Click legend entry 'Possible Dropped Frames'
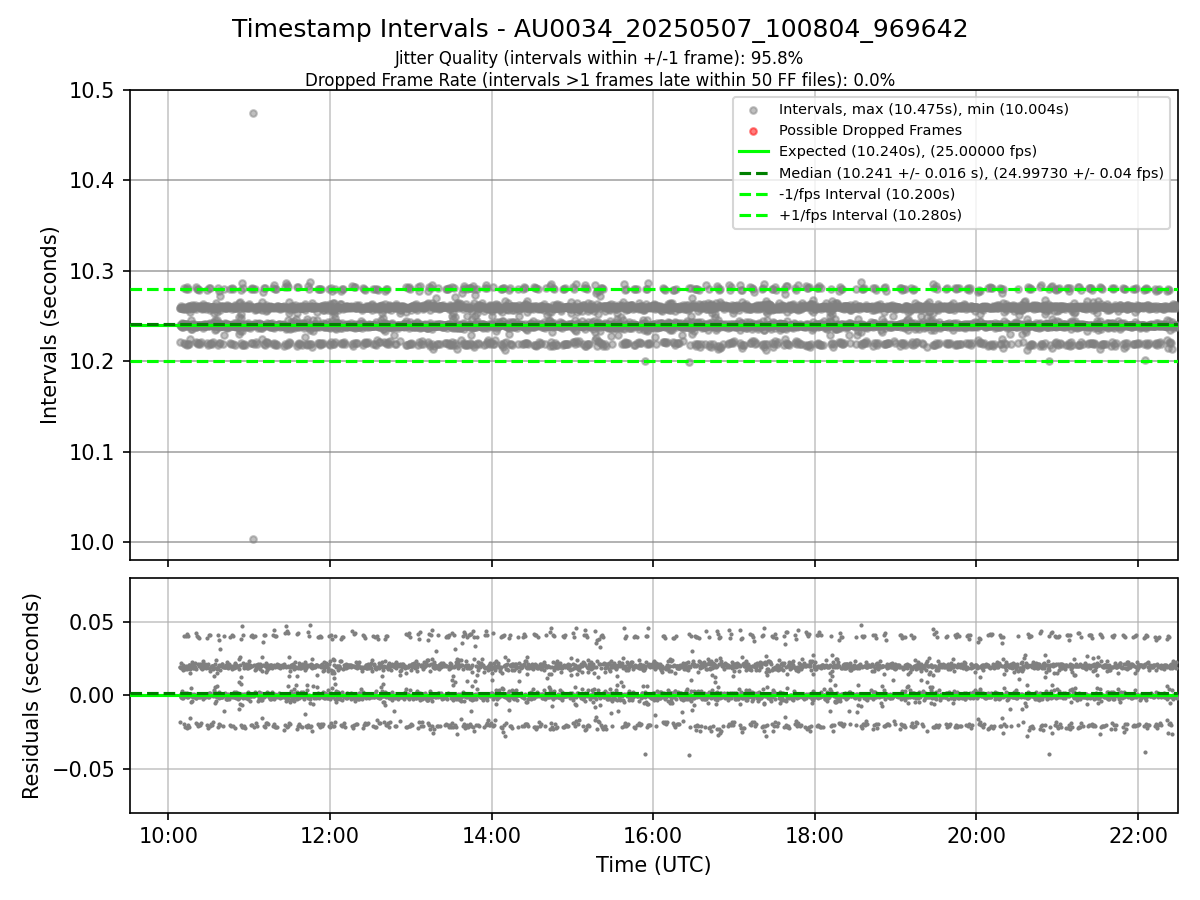Viewport: 1200px width, 900px height. coord(870,130)
